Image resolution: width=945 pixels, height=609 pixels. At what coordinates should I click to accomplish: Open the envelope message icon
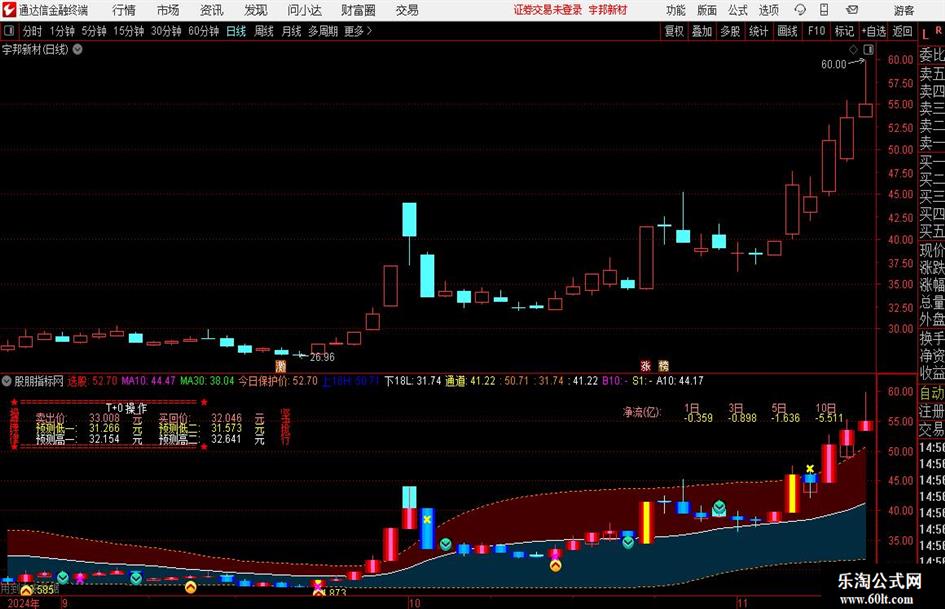pyautogui.click(x=852, y=10)
